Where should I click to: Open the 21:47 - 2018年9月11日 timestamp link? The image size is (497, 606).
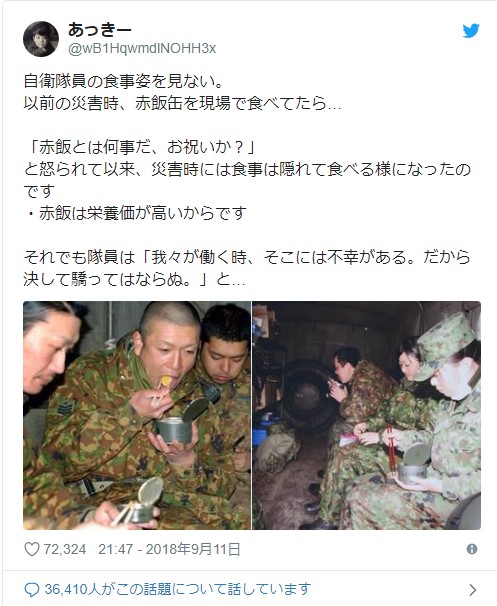tap(169, 549)
